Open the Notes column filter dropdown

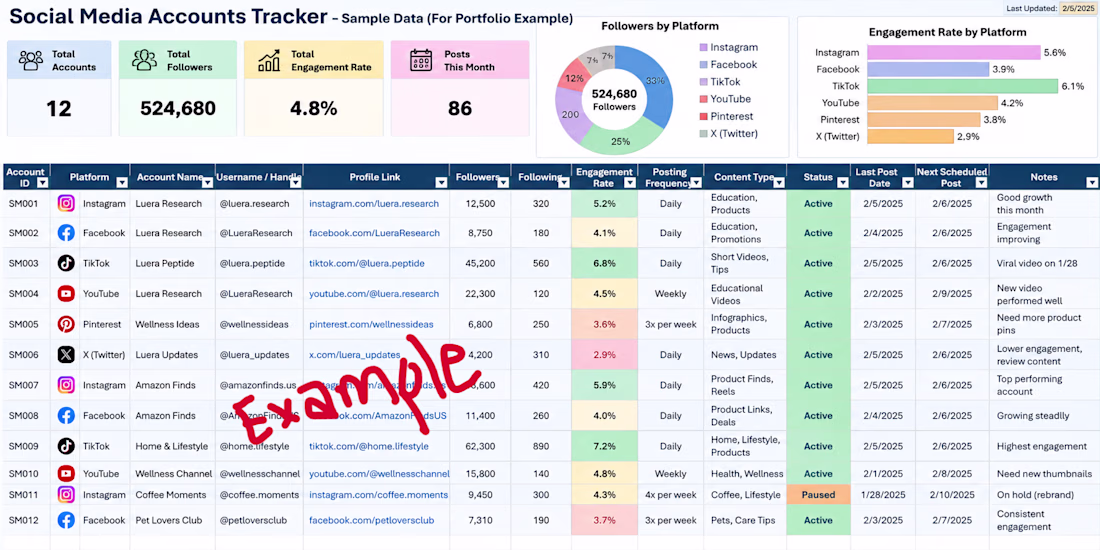pos(1092,182)
